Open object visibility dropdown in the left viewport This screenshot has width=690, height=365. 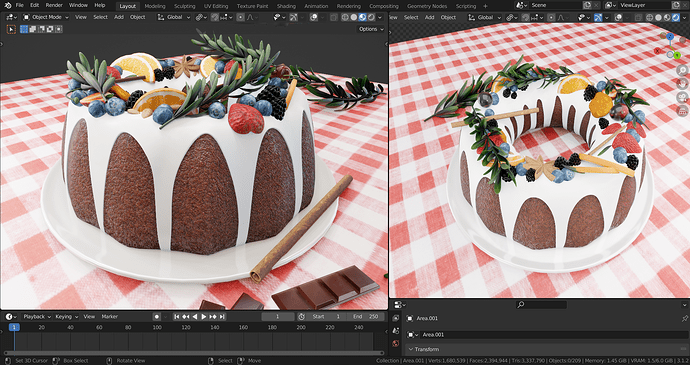278,17
